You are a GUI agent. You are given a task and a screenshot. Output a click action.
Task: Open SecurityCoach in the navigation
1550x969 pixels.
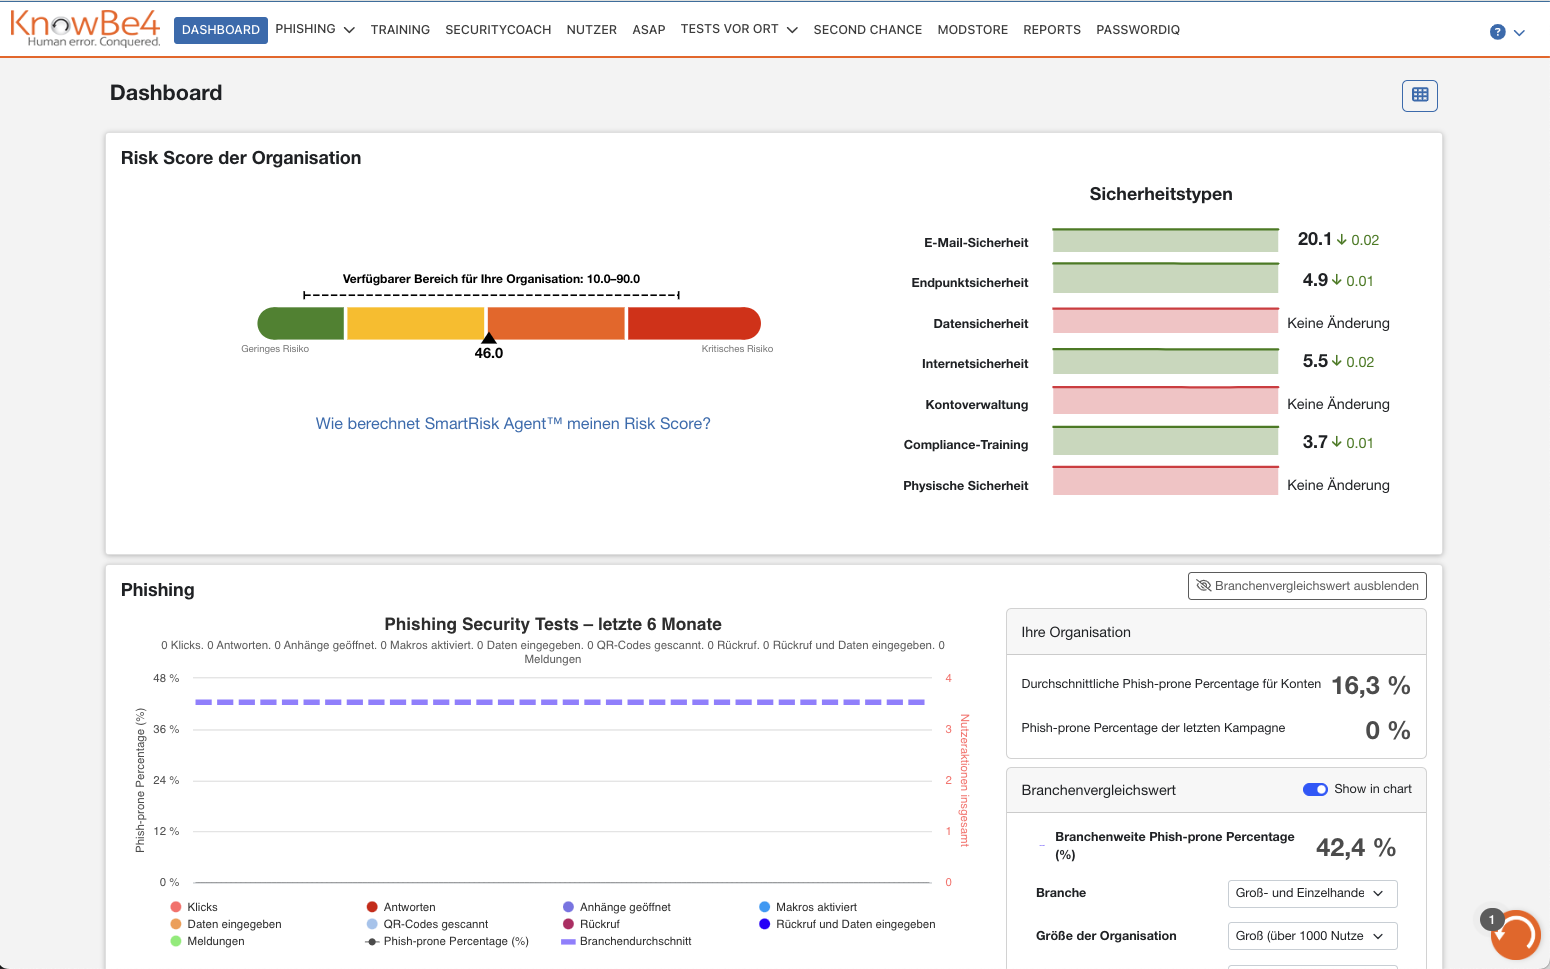tap(498, 30)
